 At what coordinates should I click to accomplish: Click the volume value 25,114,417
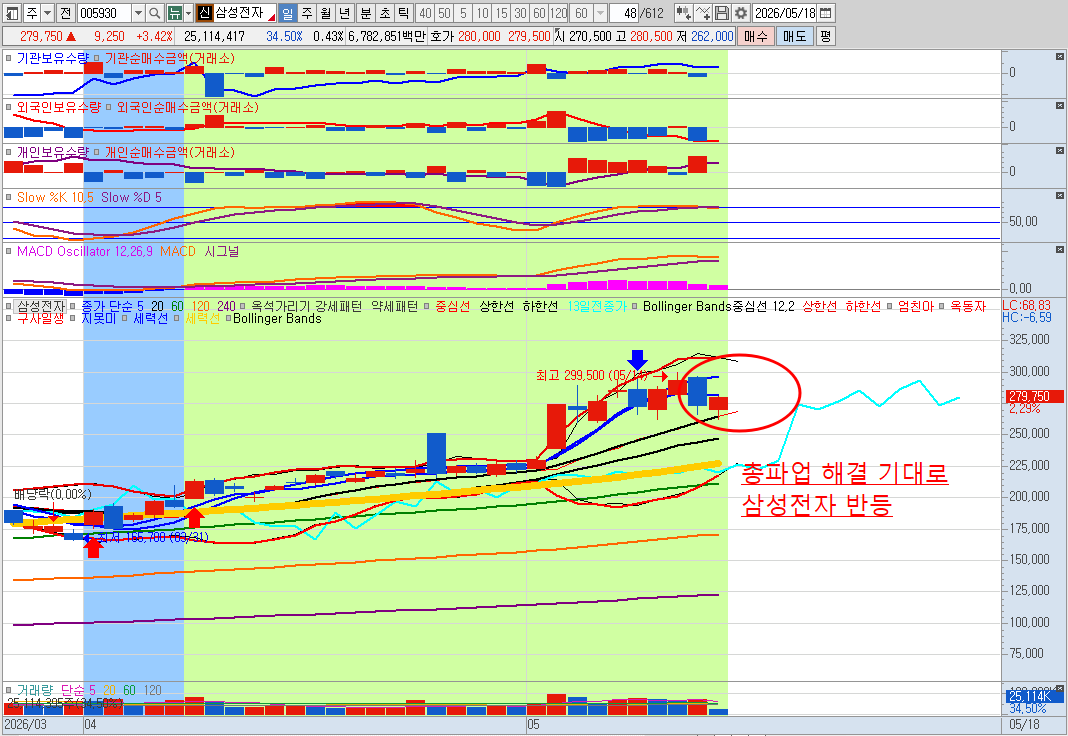[x=214, y=36]
